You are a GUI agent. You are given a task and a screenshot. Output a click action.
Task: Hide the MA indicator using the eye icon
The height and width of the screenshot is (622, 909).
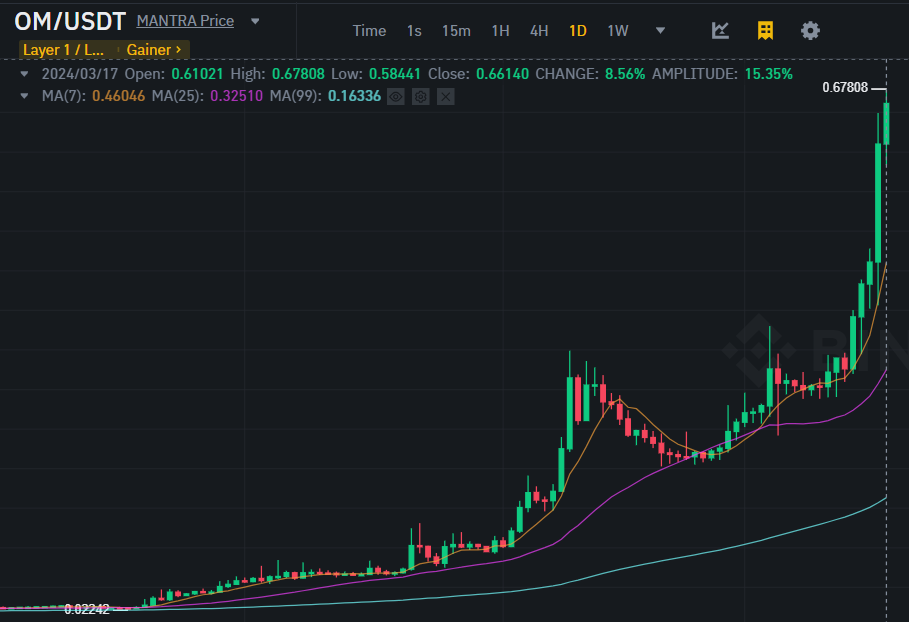396,96
